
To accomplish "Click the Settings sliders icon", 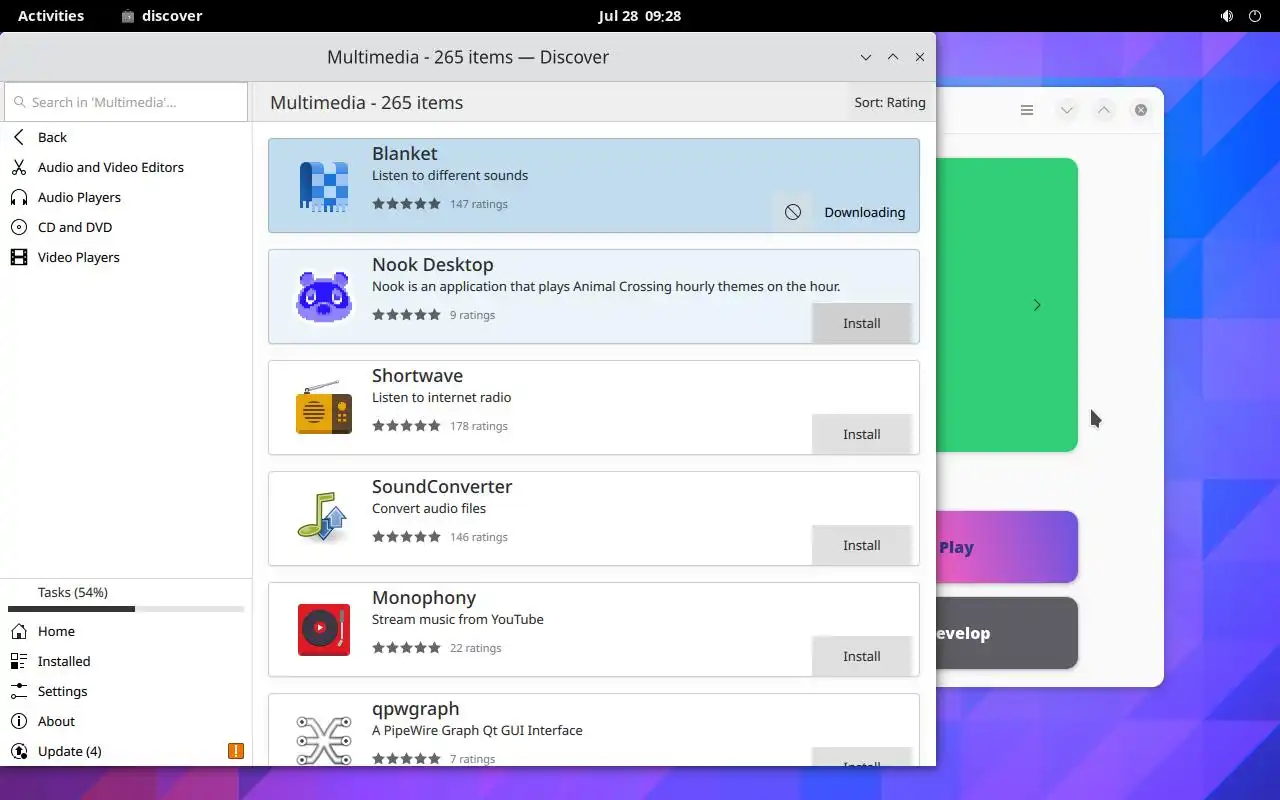I will (19, 691).
